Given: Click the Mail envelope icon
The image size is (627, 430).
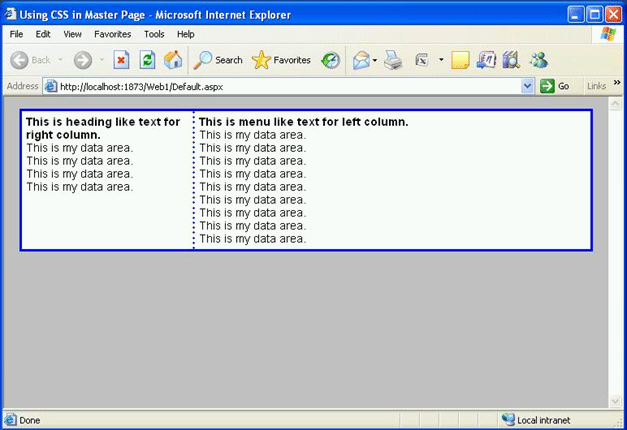Looking at the screenshot, I should [x=361, y=60].
